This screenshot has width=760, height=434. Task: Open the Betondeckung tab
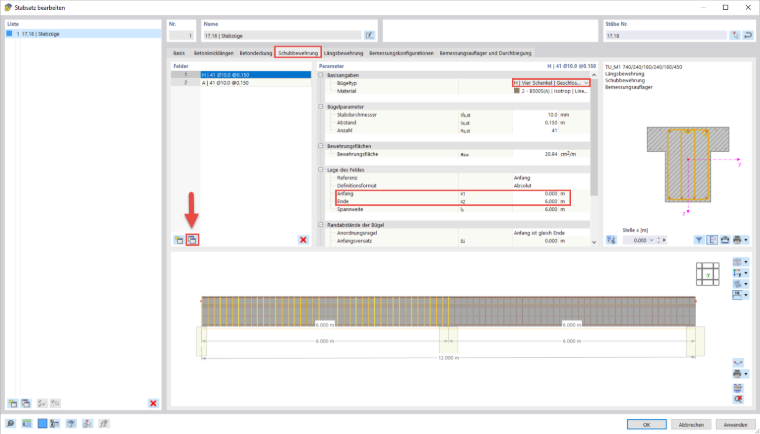click(x=255, y=53)
